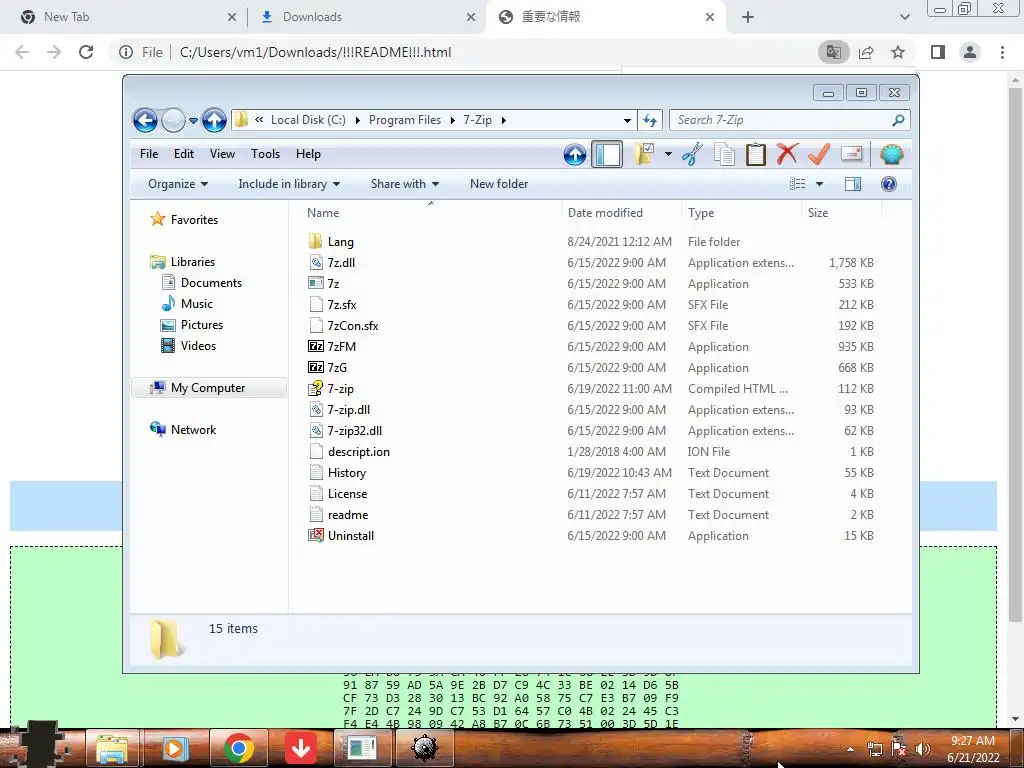The image size is (1024, 768).
Task: Click the red X Delete icon
Action: click(787, 154)
